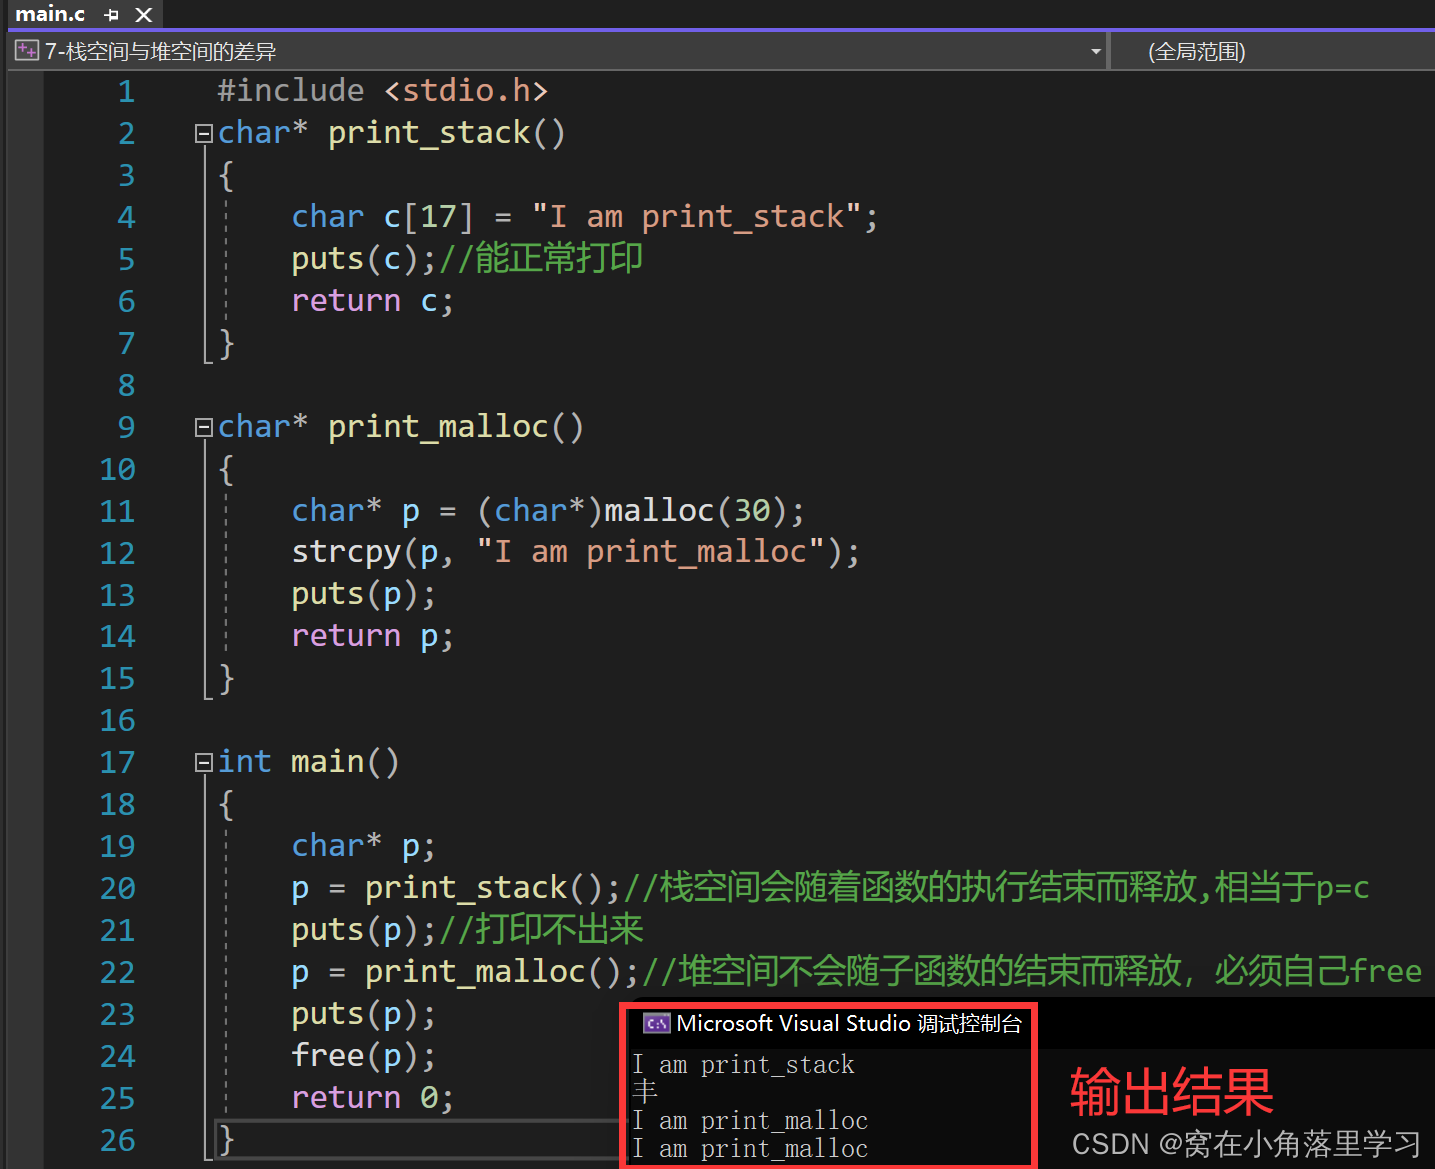The height and width of the screenshot is (1169, 1435).
Task: Open the project scope dropdown 7-栈空间与堆空间的差异
Action: [x=559, y=51]
